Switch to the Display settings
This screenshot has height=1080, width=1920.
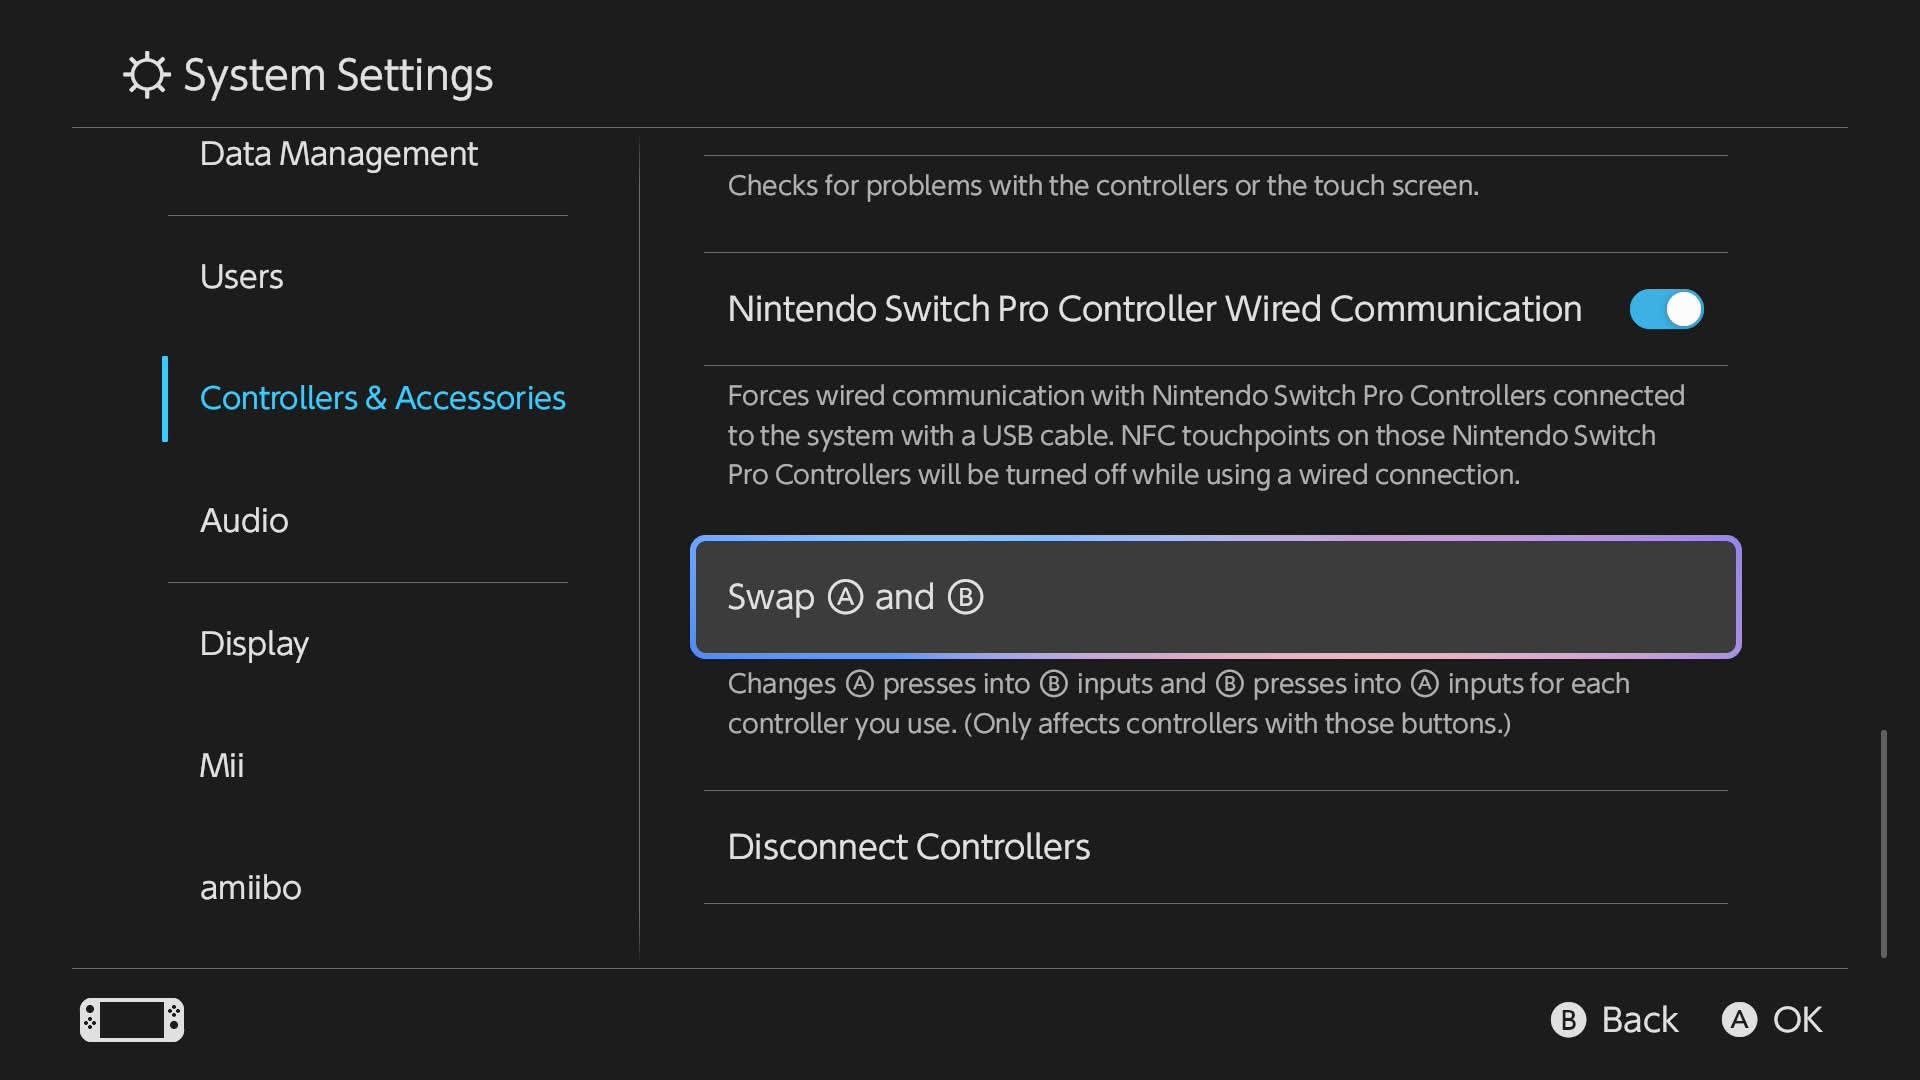tap(254, 643)
